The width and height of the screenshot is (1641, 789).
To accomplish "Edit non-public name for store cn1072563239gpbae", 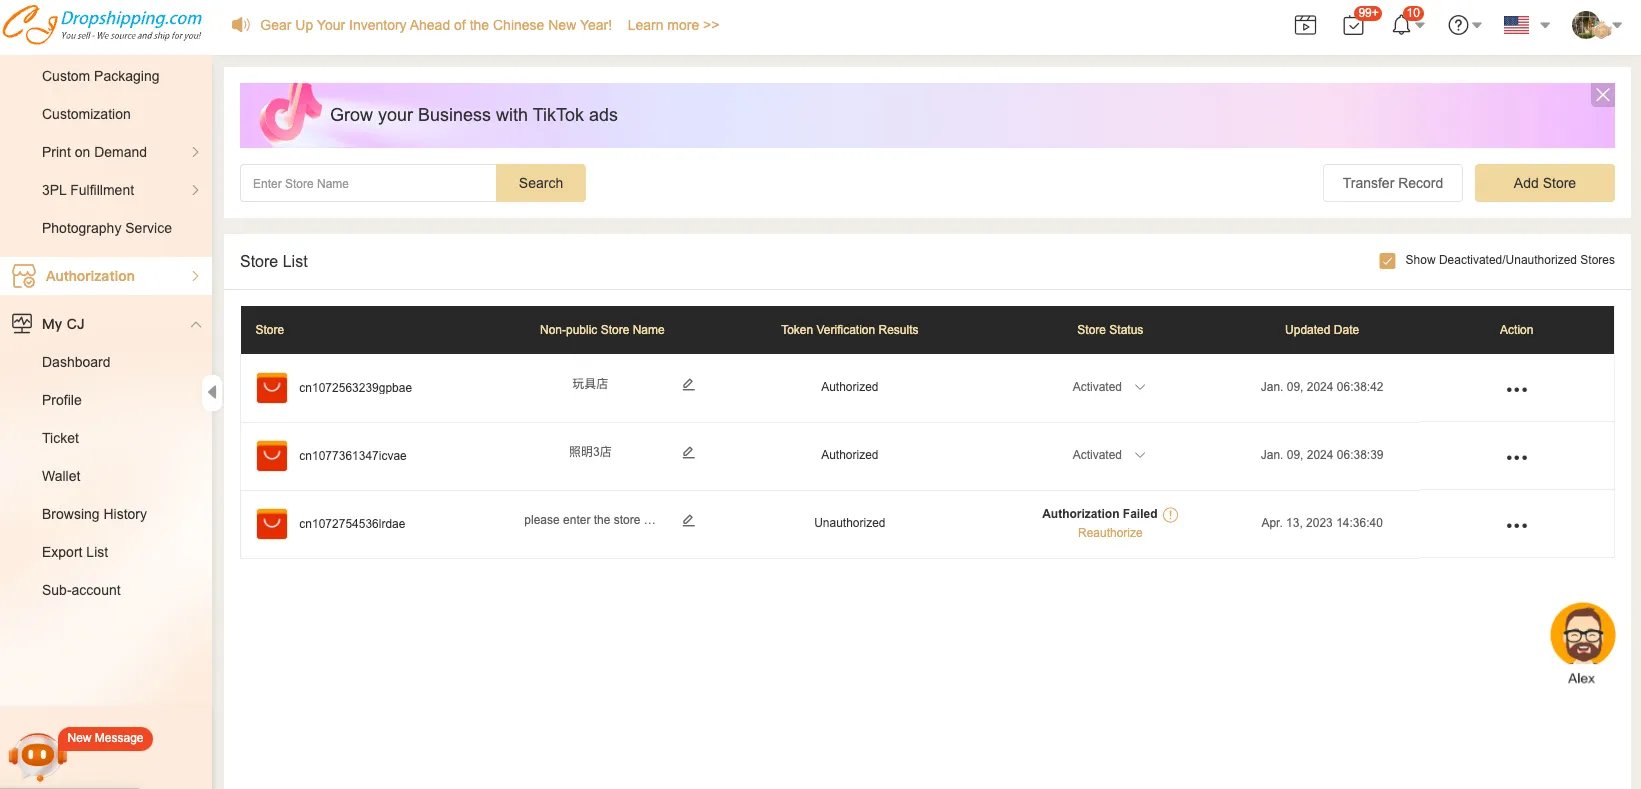I will click(x=688, y=385).
